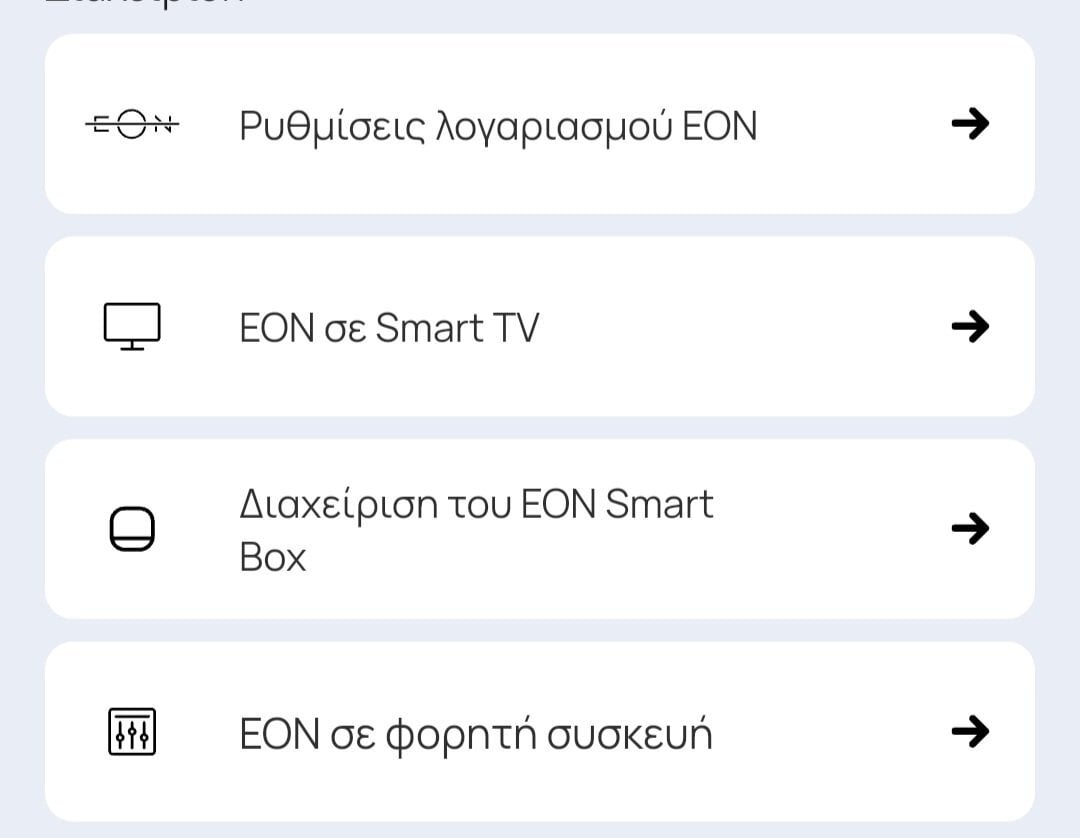This screenshot has width=1080, height=838.
Task: Click the EON Smart Box device icon
Action: (132, 529)
